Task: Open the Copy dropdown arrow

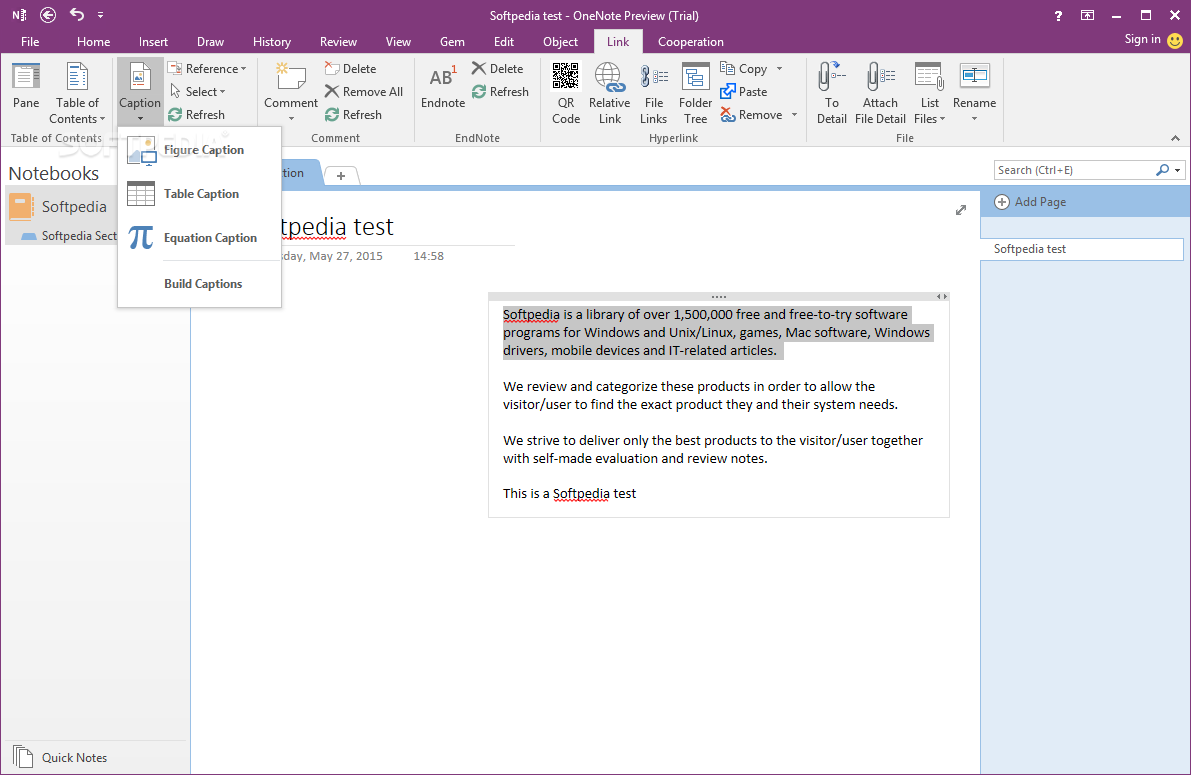Action: [779, 68]
